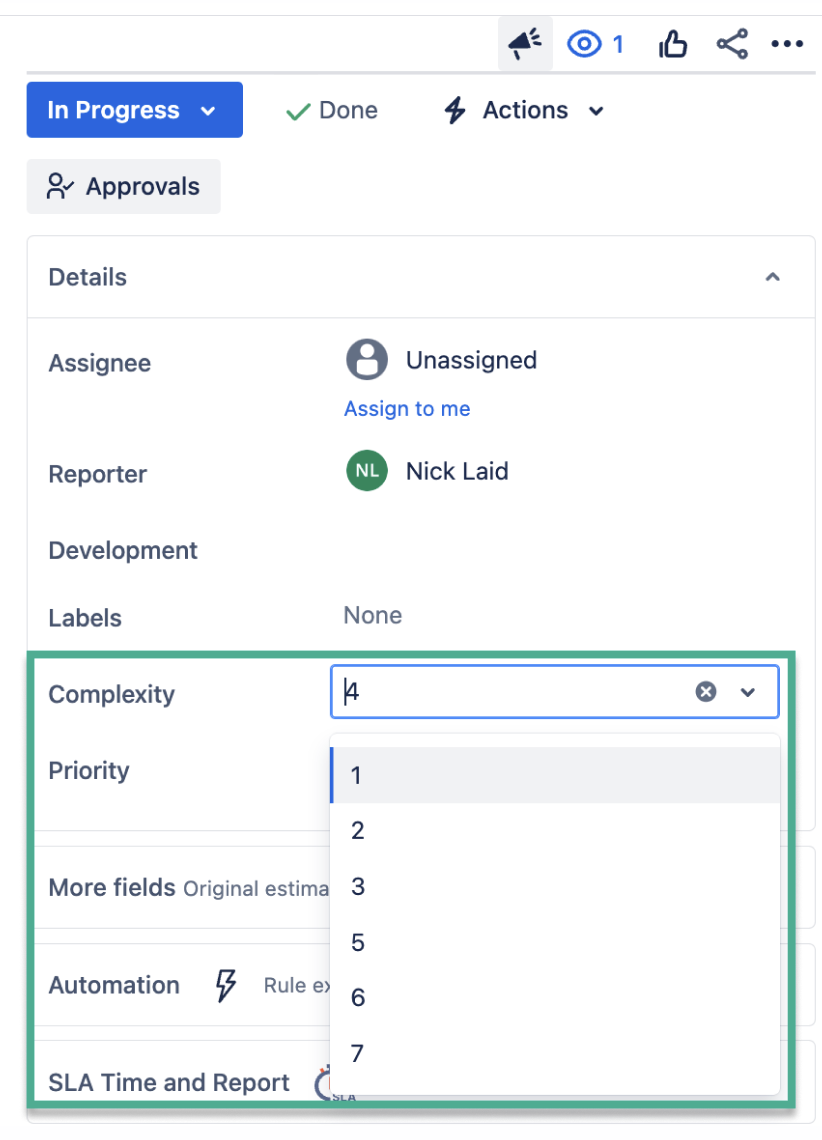The image size is (822, 1140).
Task: Select option 3 in Complexity list
Action: tap(555, 886)
